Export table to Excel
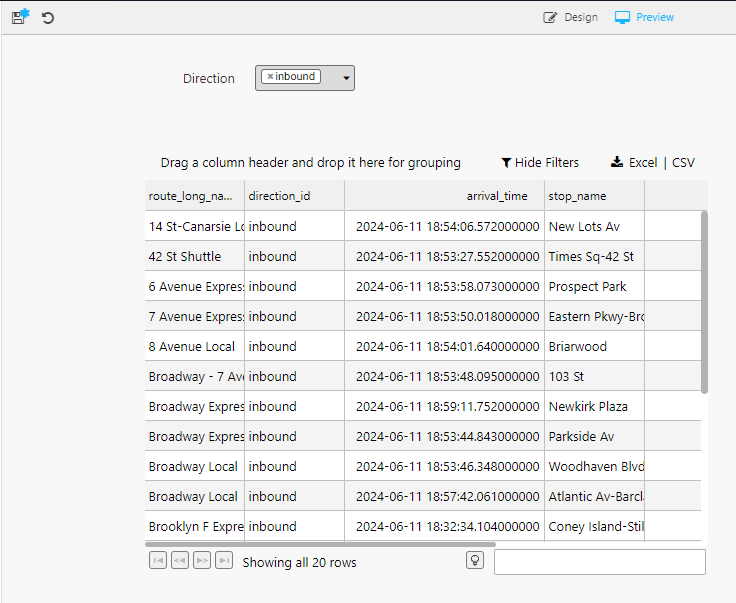The height and width of the screenshot is (603, 736). (x=634, y=162)
